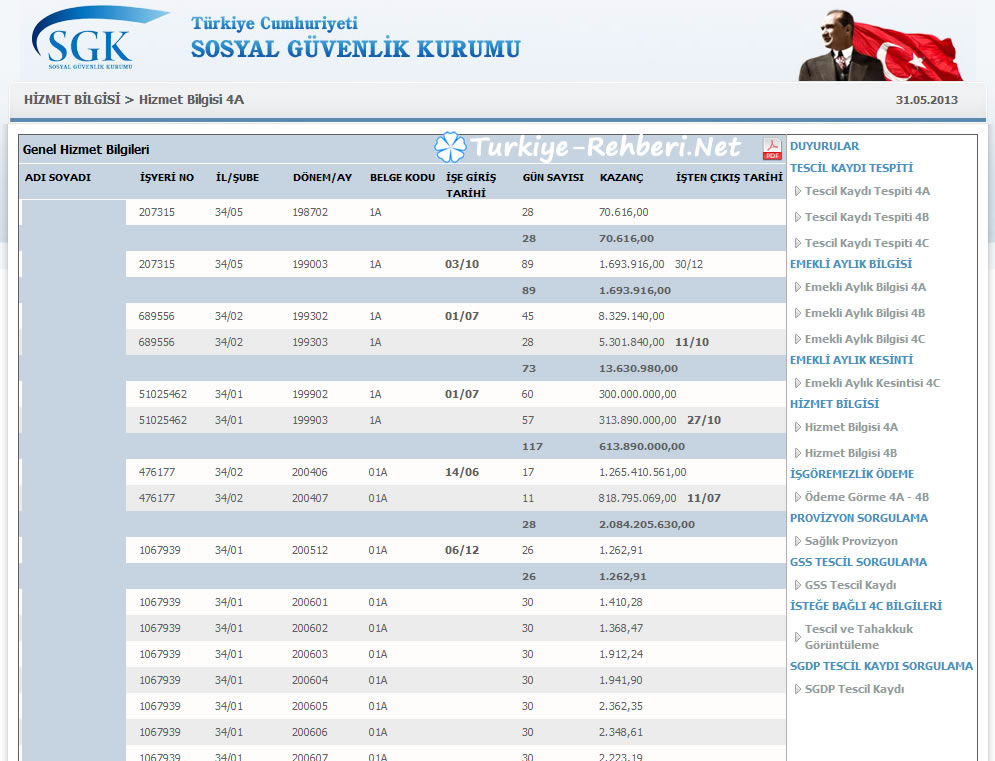Click Sağlık Provizyon link
995x761 pixels.
pyautogui.click(x=851, y=541)
